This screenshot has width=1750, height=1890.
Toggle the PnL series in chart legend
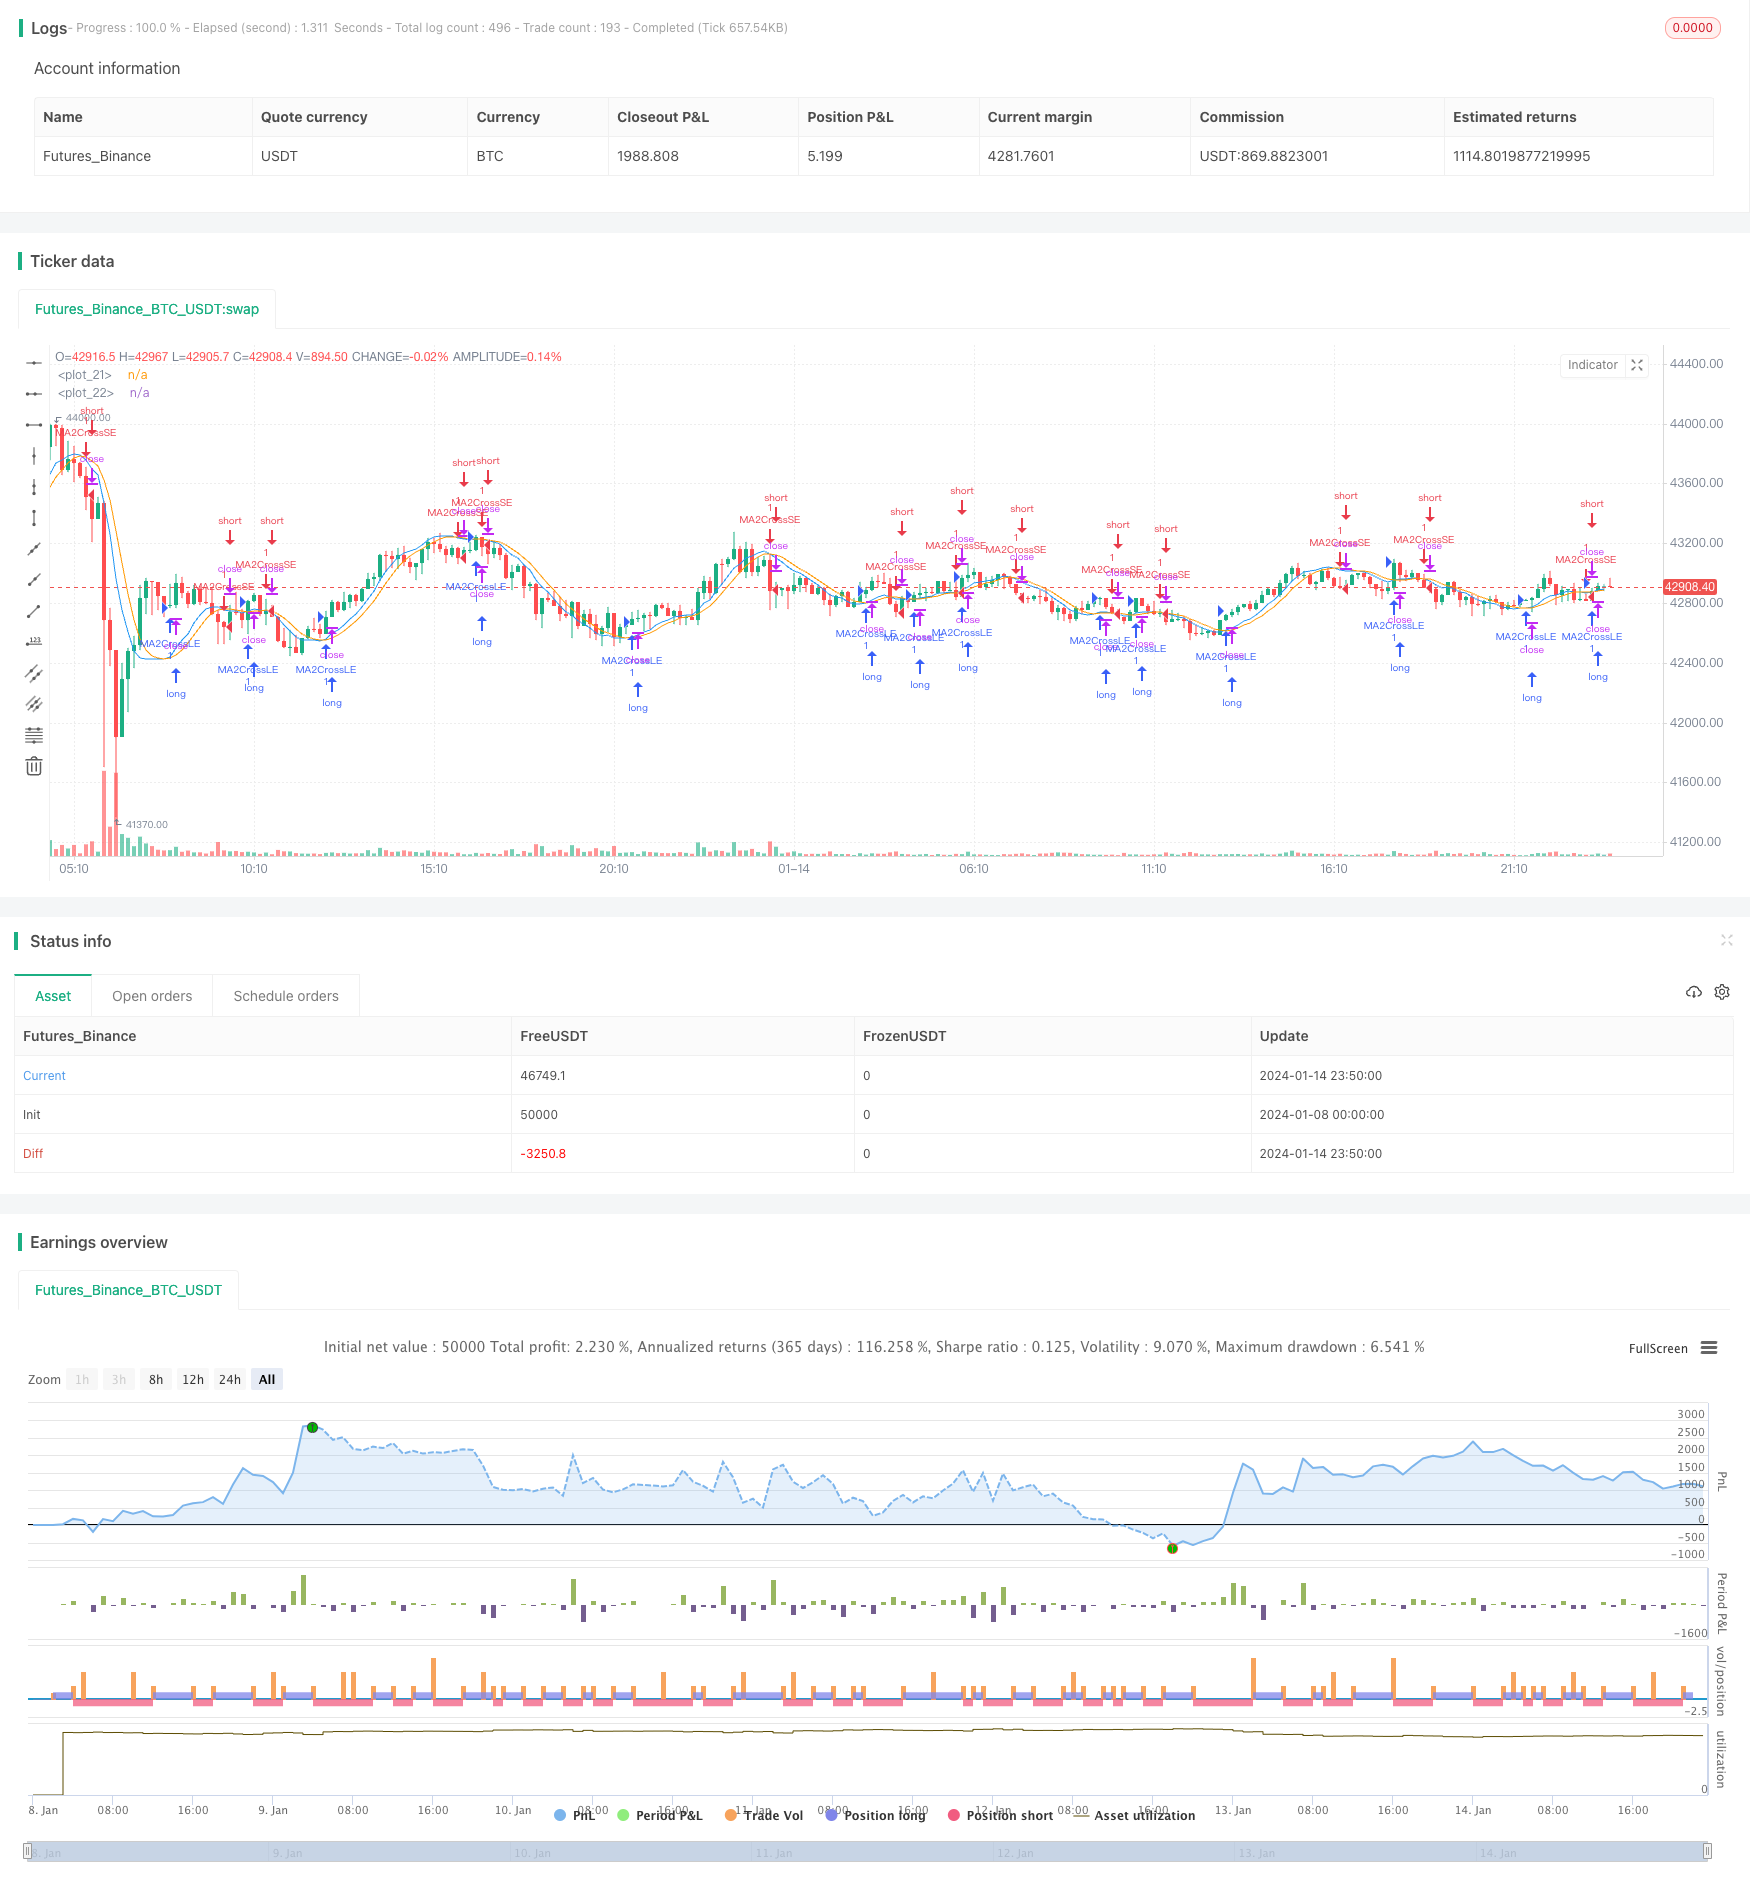click(x=575, y=1815)
